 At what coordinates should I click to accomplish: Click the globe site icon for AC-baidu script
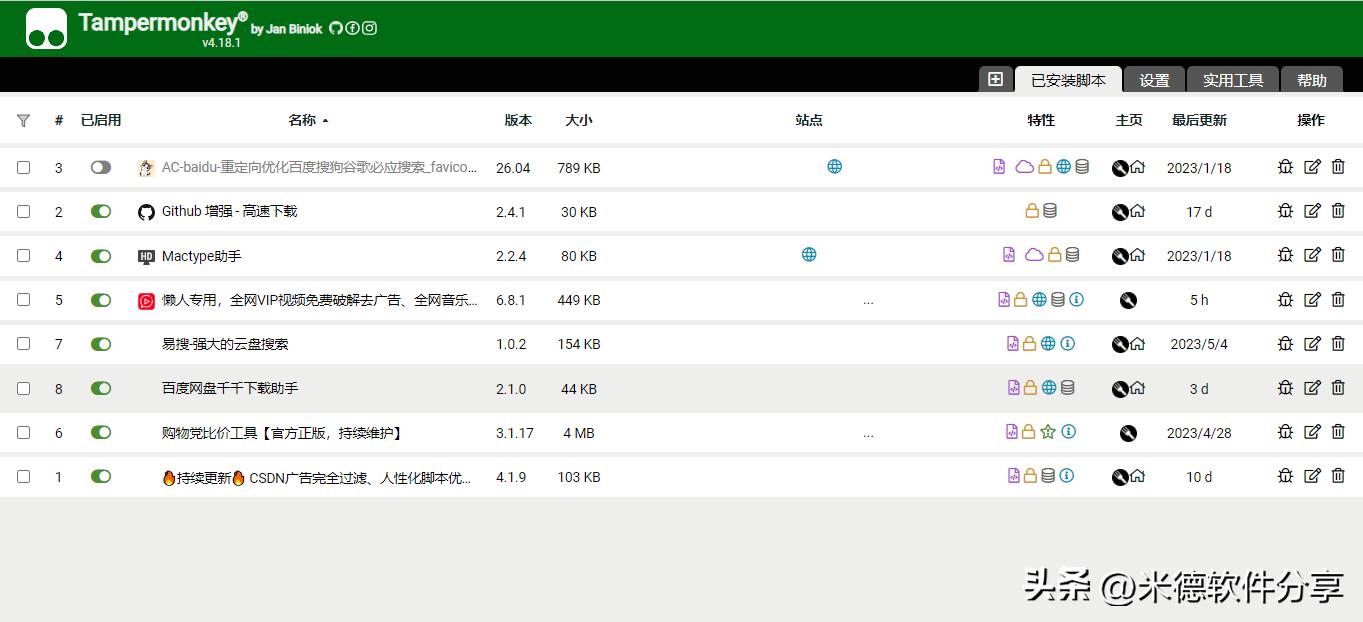pyautogui.click(x=835, y=167)
